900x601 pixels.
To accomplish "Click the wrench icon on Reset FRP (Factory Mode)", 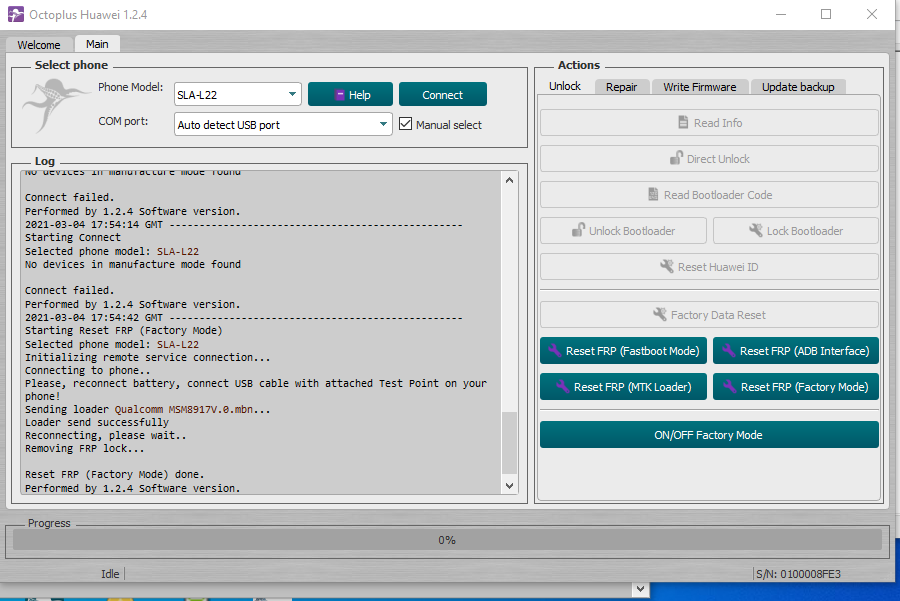I will pos(730,386).
